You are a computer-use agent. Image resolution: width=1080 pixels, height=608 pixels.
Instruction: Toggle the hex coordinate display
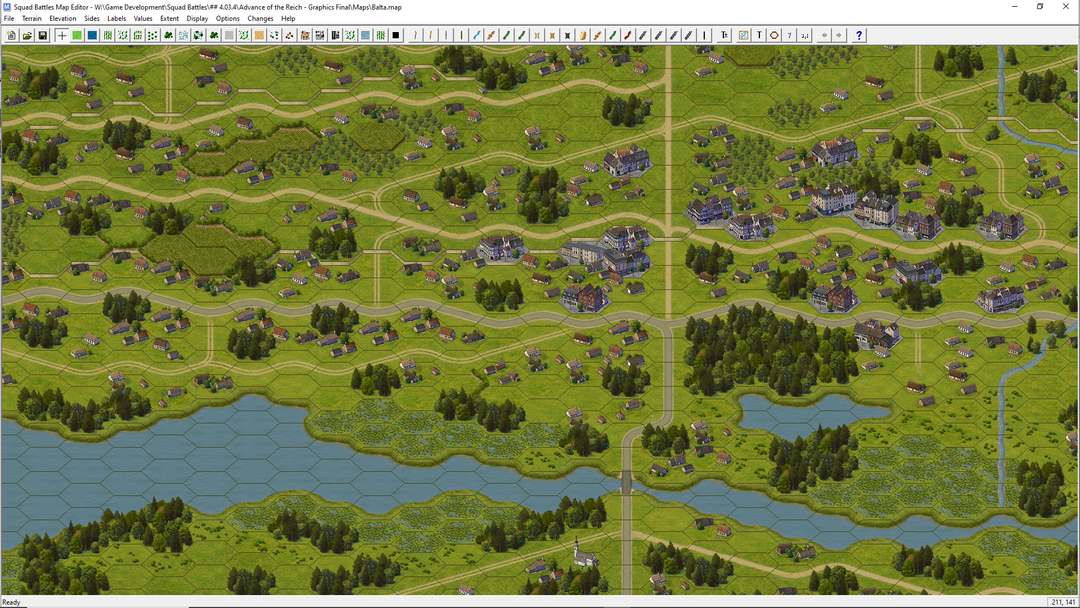804,34
